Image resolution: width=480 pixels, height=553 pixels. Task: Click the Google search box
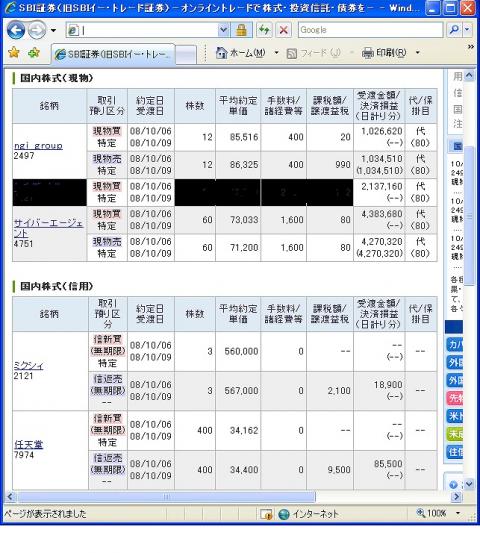(370, 30)
